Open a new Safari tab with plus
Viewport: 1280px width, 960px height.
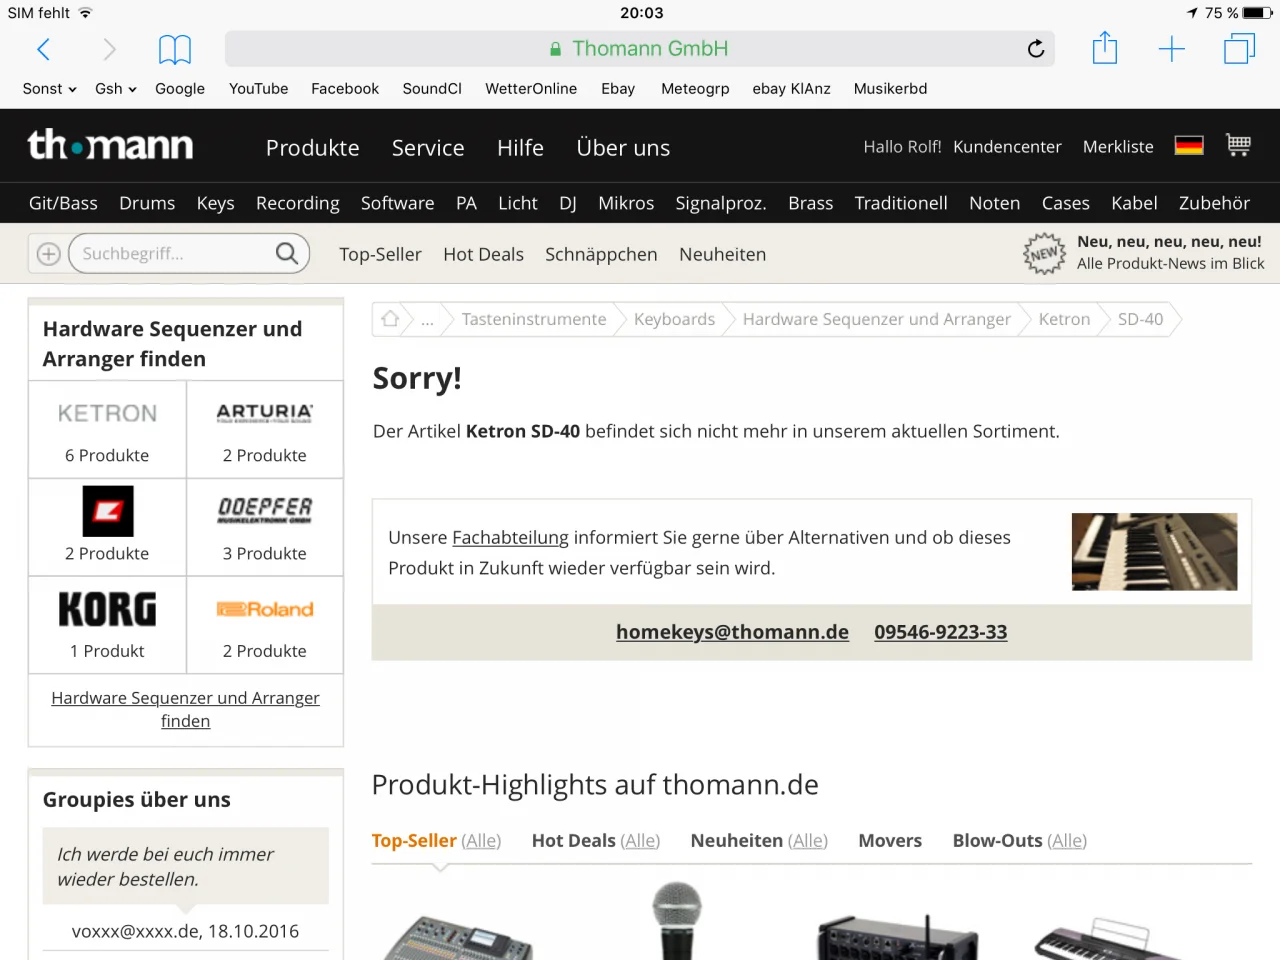point(1171,49)
